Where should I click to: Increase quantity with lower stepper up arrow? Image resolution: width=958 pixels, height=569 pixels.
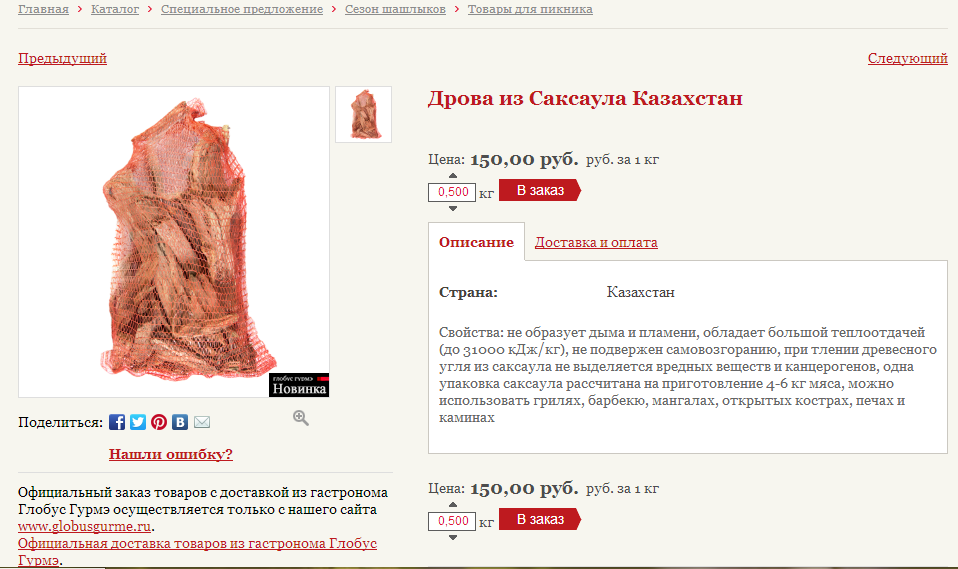pos(453,505)
